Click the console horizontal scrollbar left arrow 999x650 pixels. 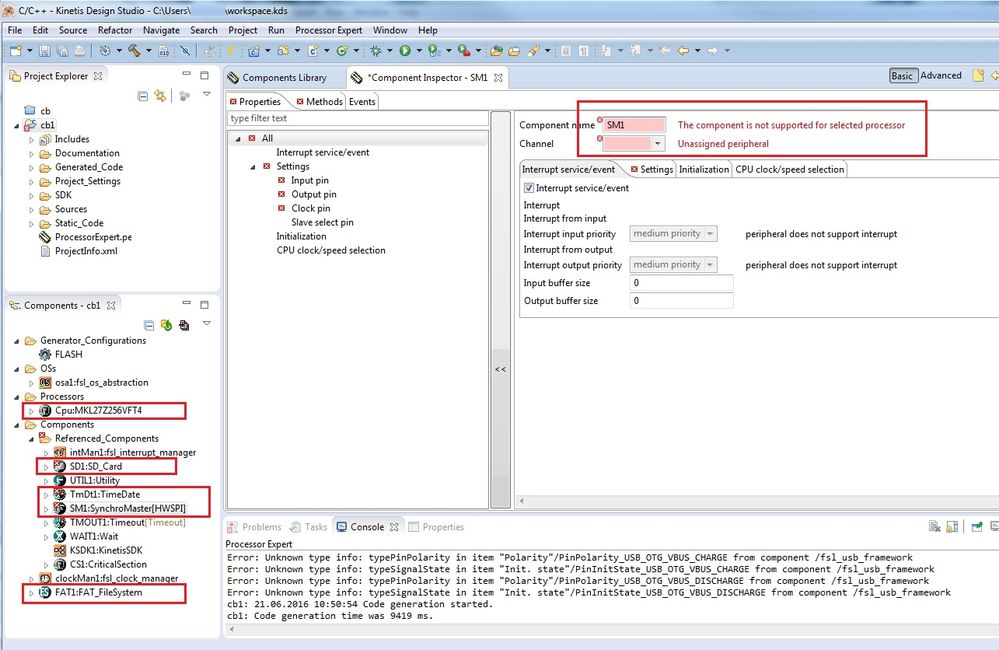231,629
